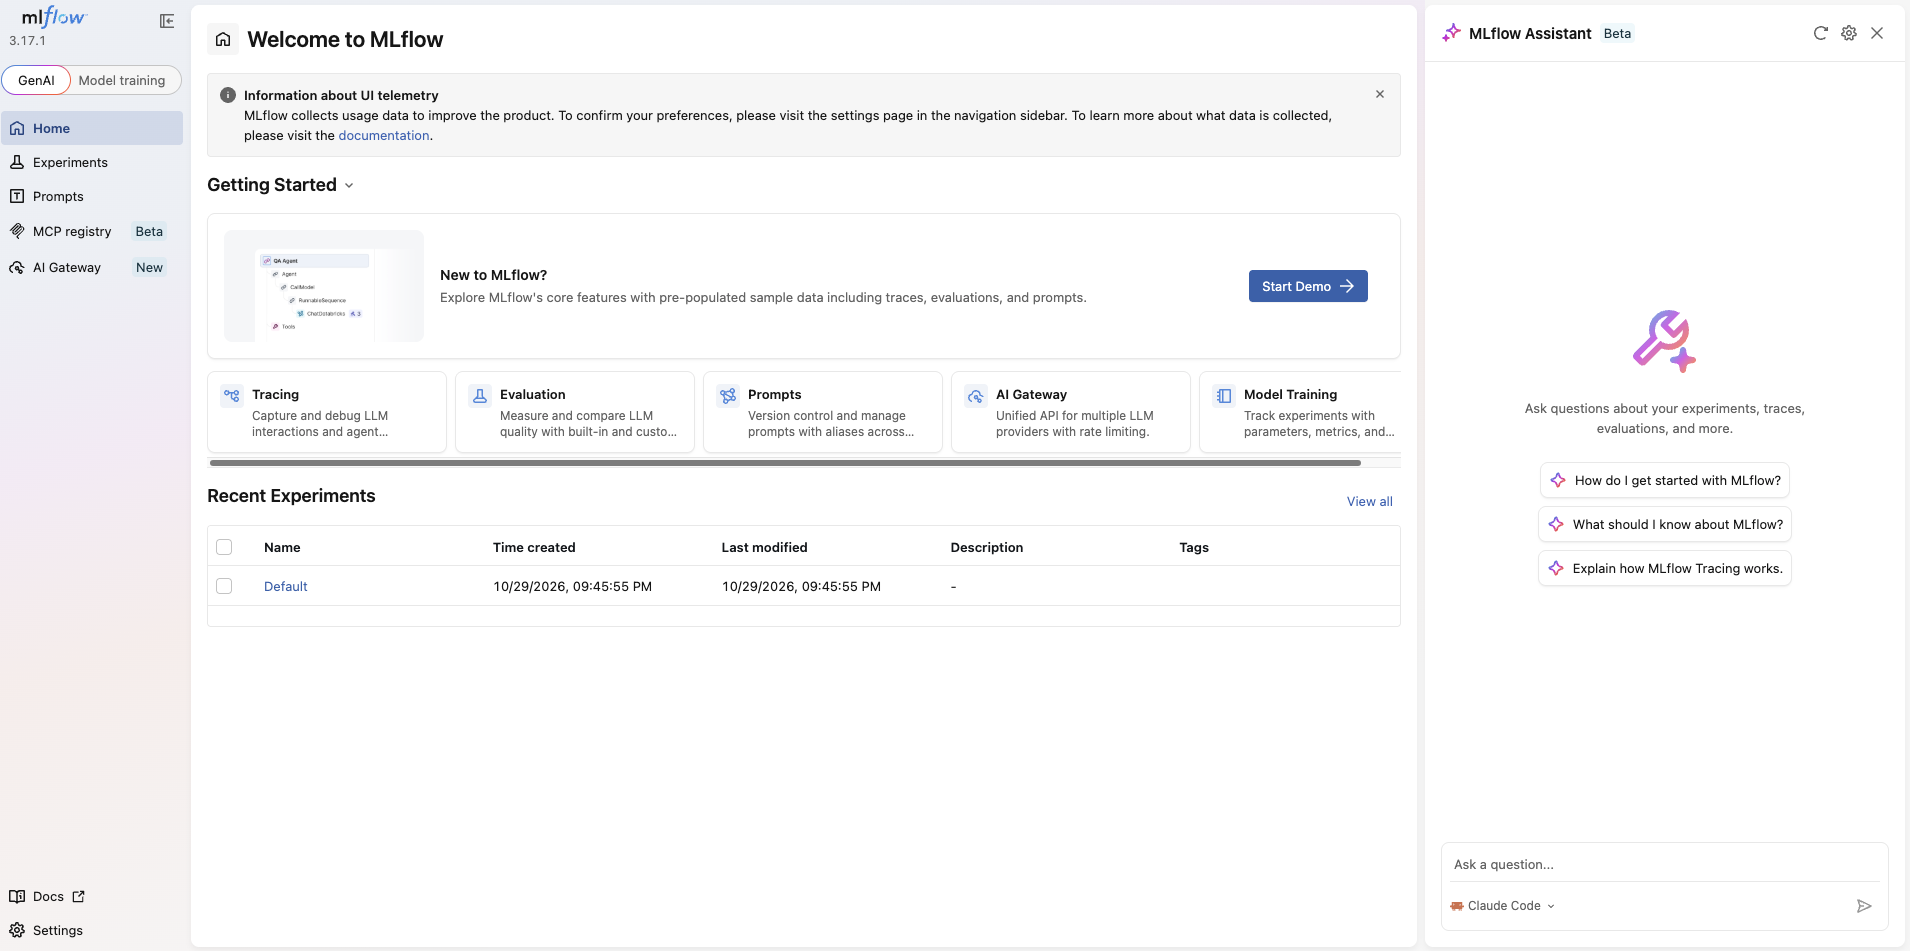The image size is (1910, 951).
Task: Open Settings in sidebar
Action: click(x=92, y=930)
